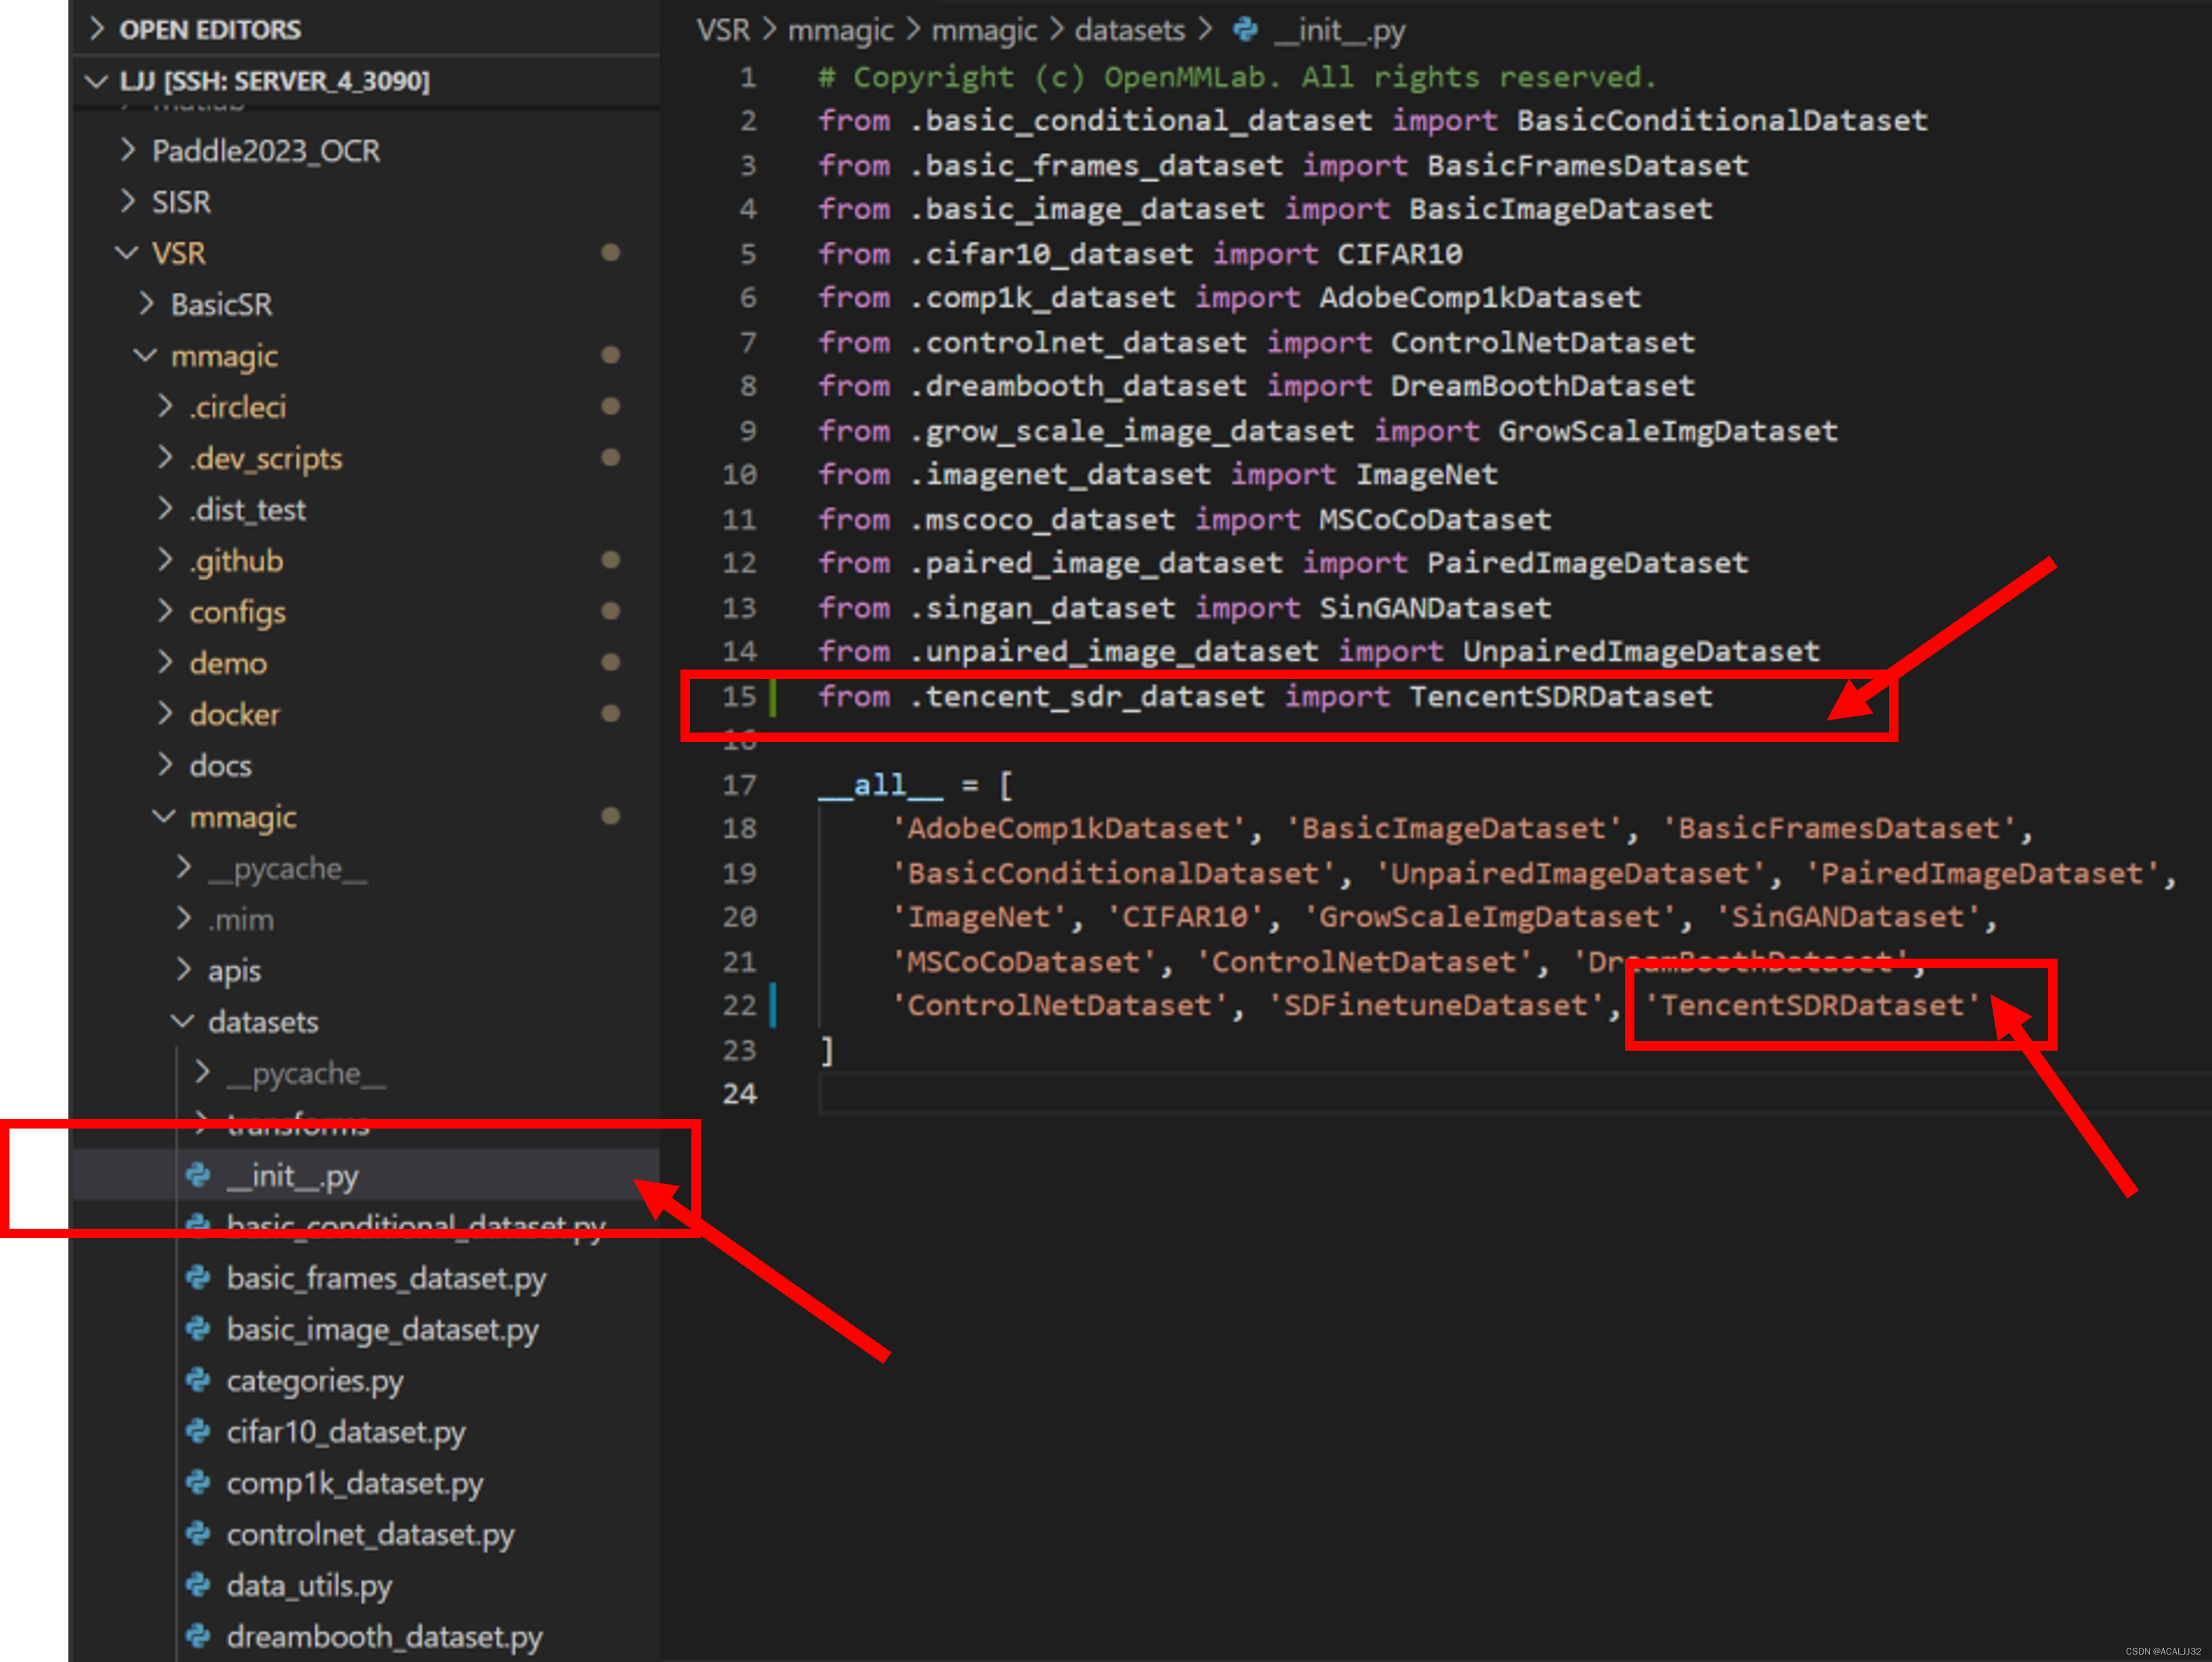This screenshot has width=2212, height=1662.
Task: Expand the configs folder
Action: 237,611
